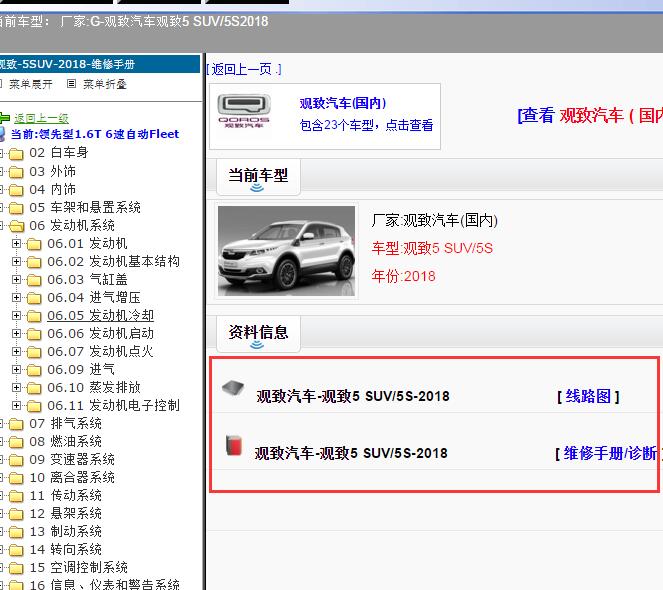Click the folder icon for 06.10 蒸发排放

pyautogui.click(x=34, y=388)
